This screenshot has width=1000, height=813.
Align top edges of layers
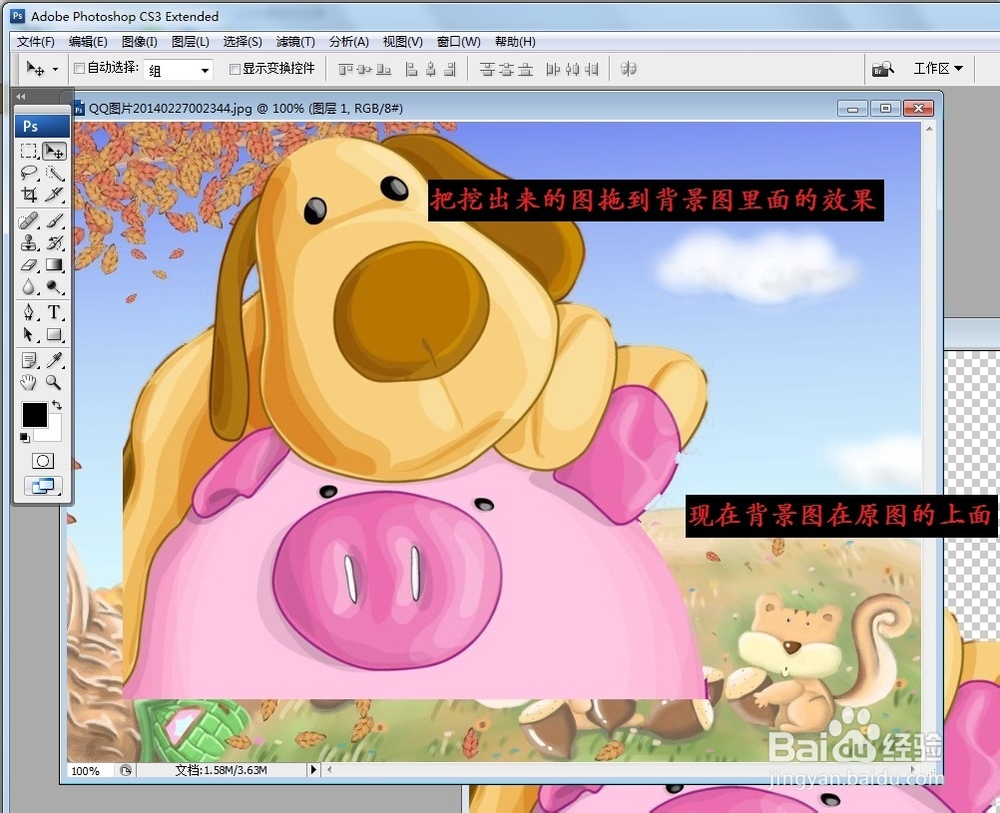point(345,69)
